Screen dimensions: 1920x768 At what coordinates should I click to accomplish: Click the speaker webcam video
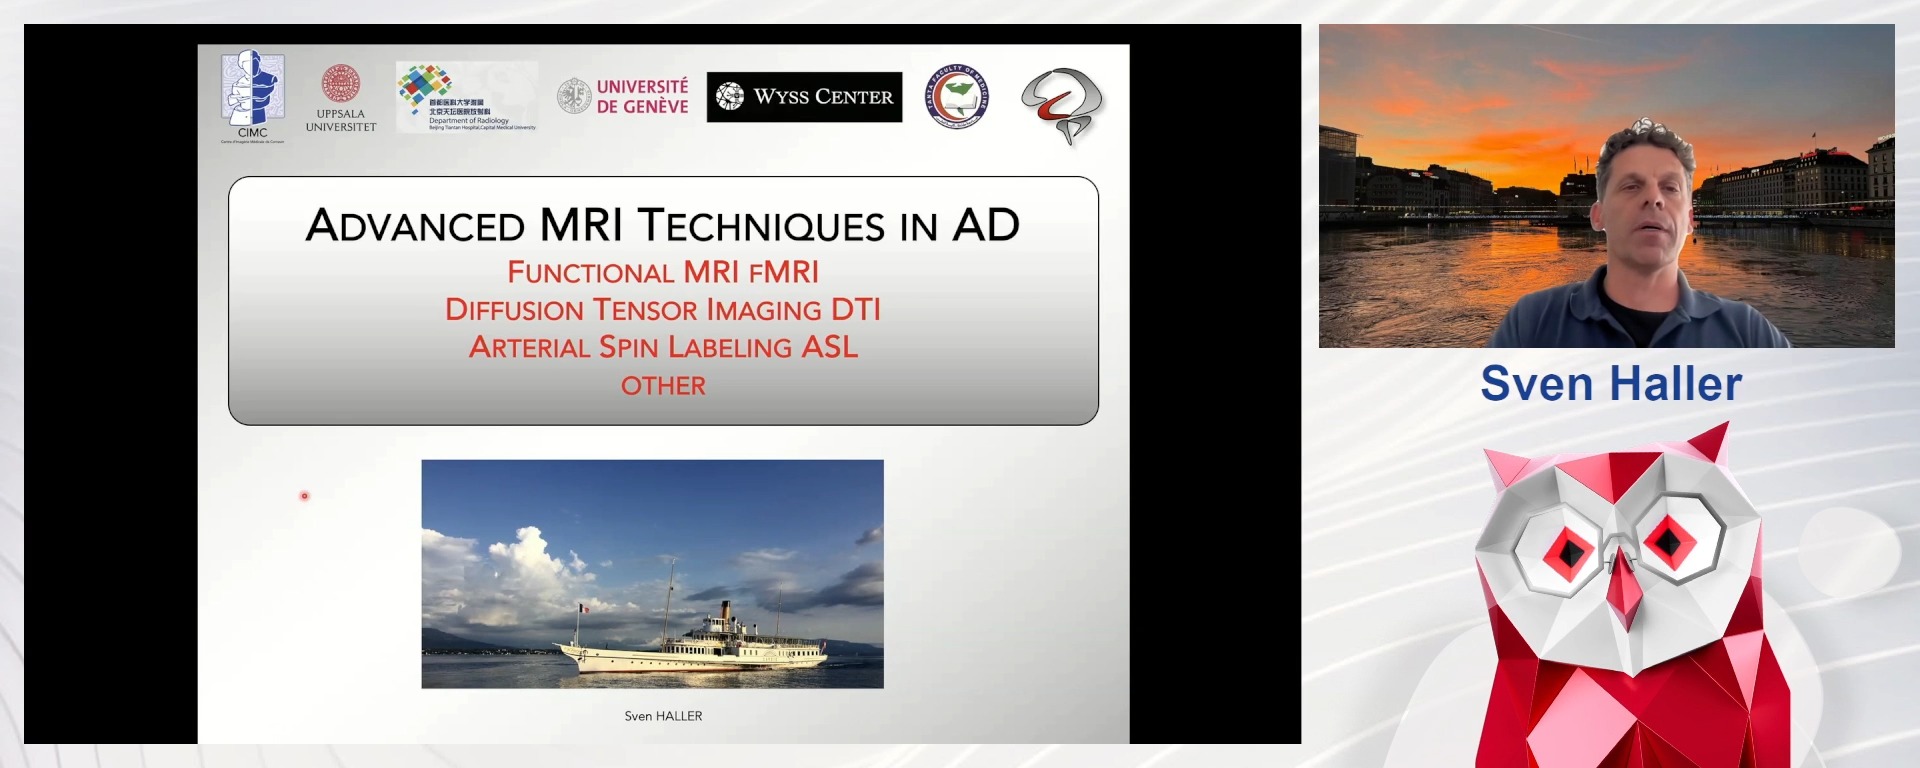pyautogui.click(x=1606, y=186)
